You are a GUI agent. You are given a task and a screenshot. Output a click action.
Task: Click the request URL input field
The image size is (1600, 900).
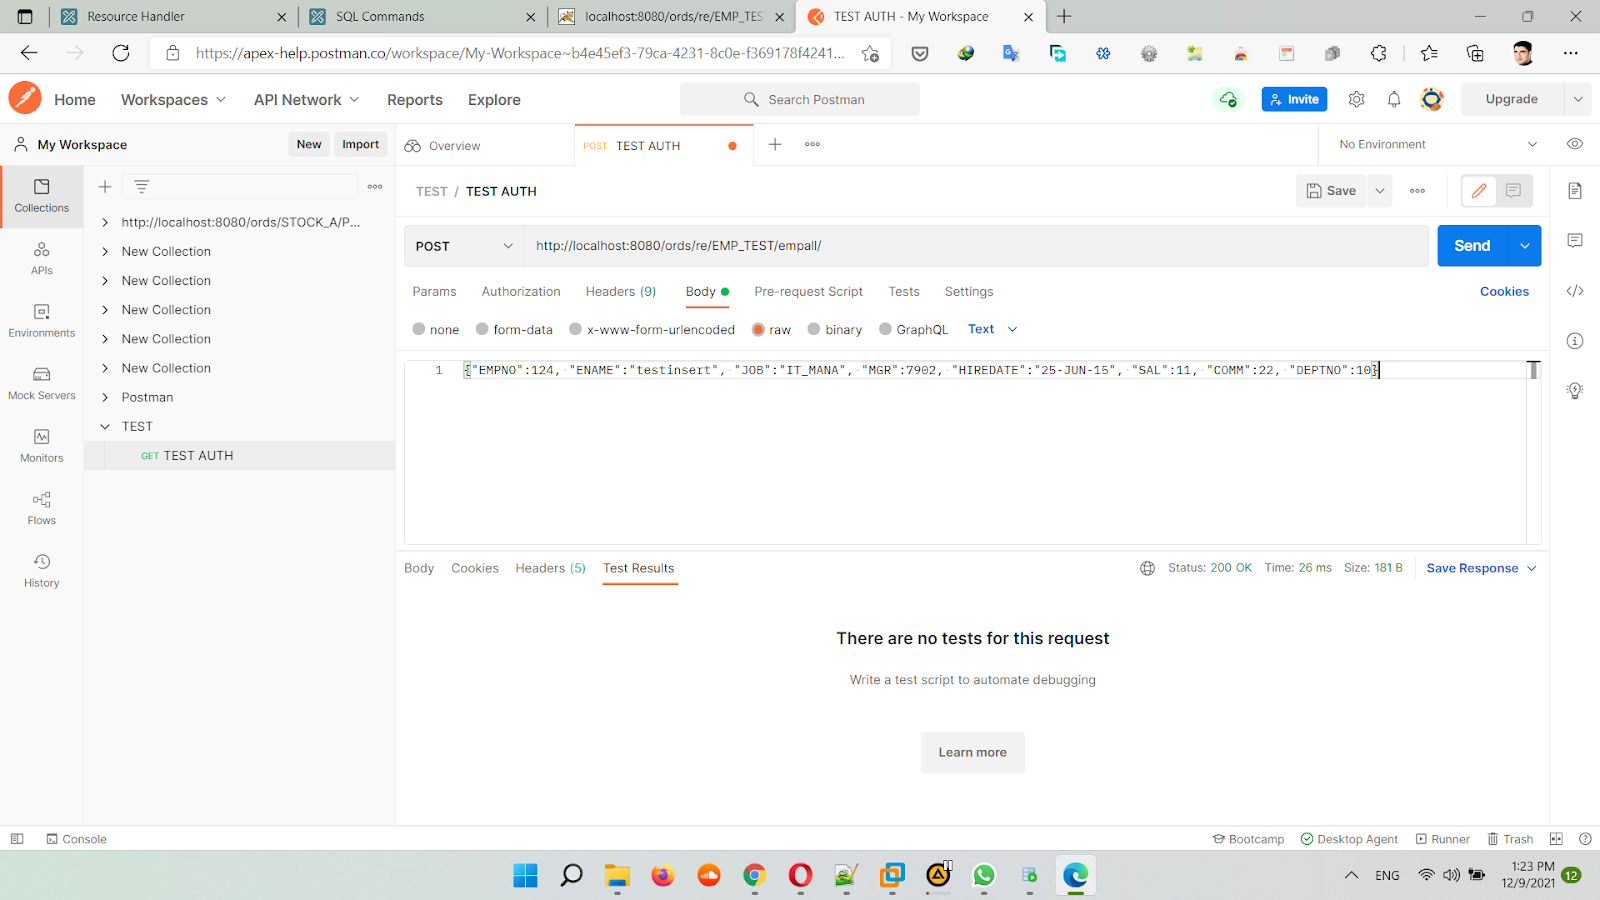click(975, 246)
